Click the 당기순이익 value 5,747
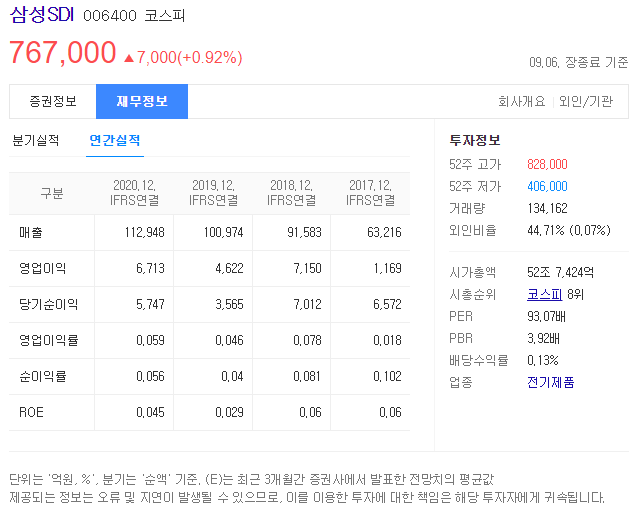 point(150,304)
